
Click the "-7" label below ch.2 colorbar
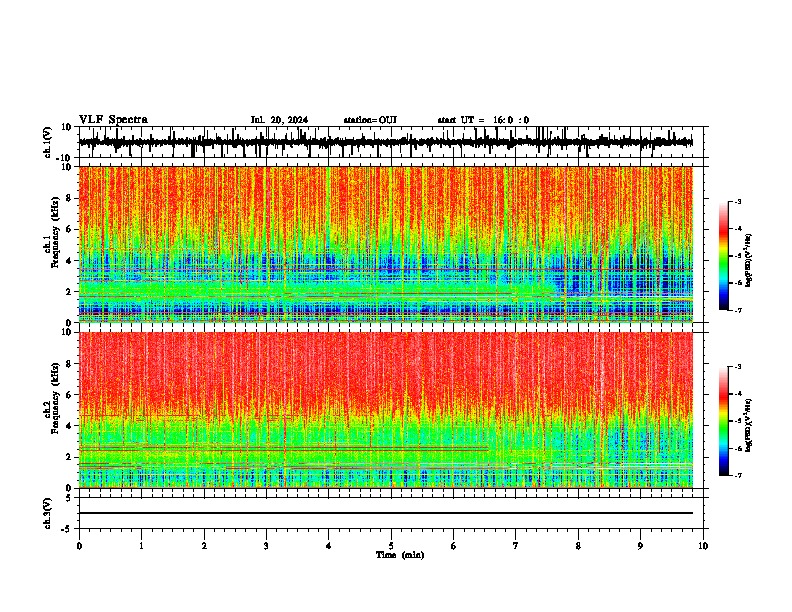737,475
